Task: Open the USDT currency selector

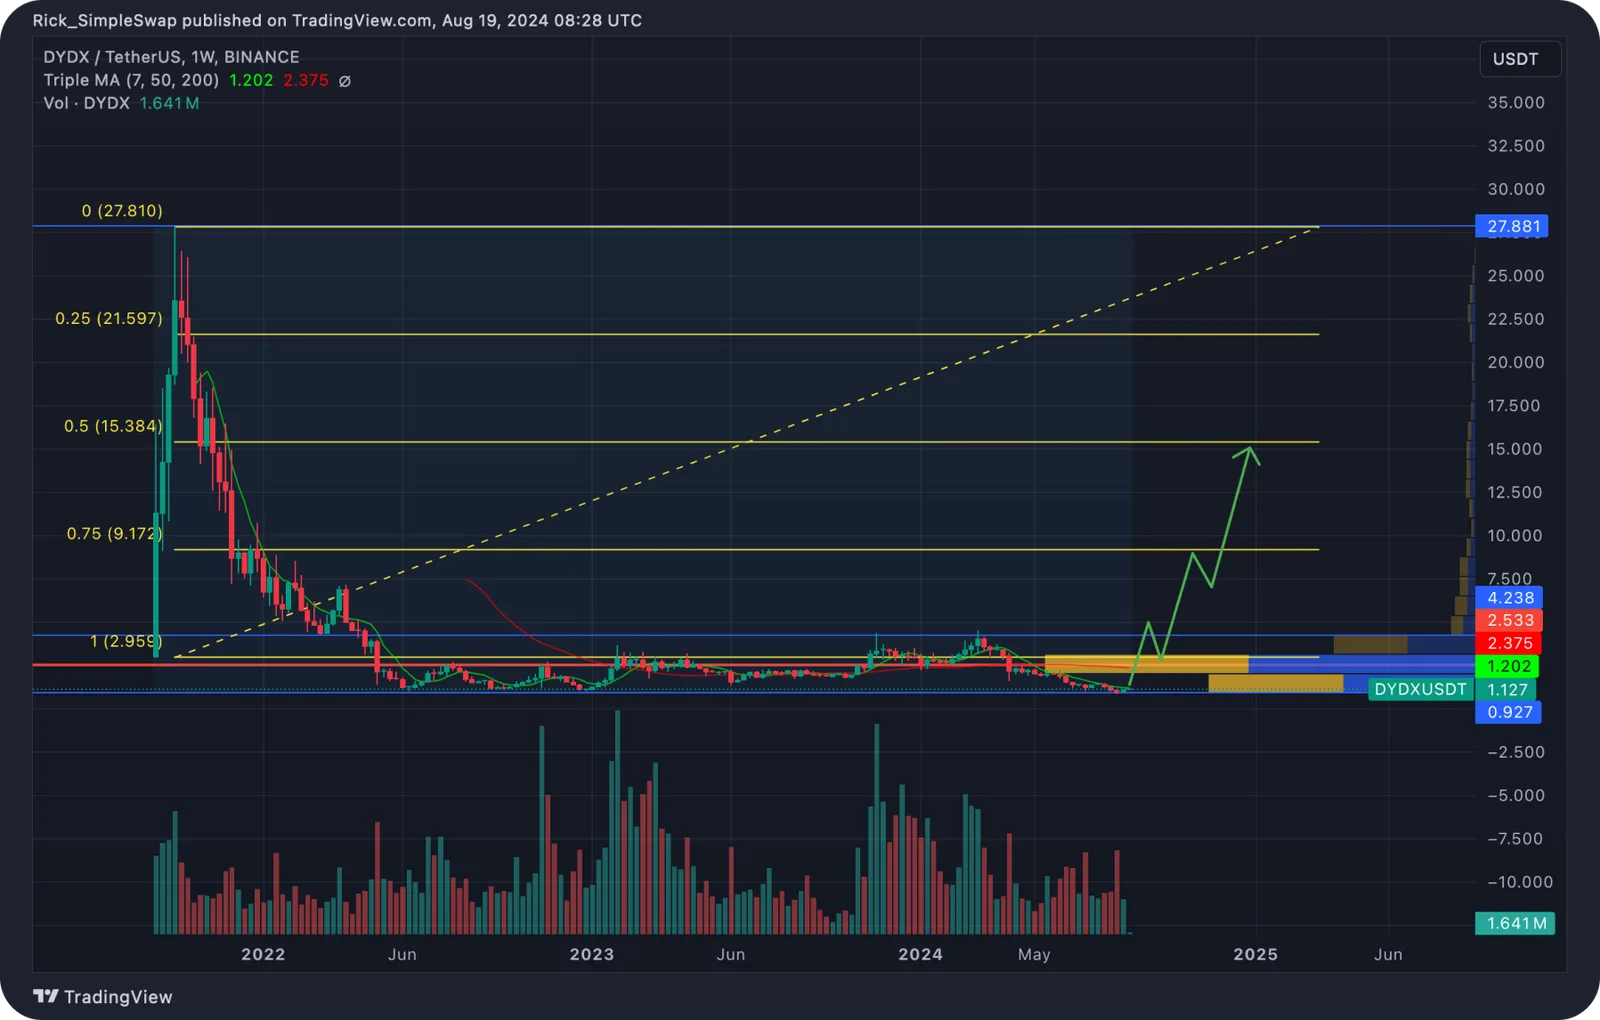Action: 1520,59
